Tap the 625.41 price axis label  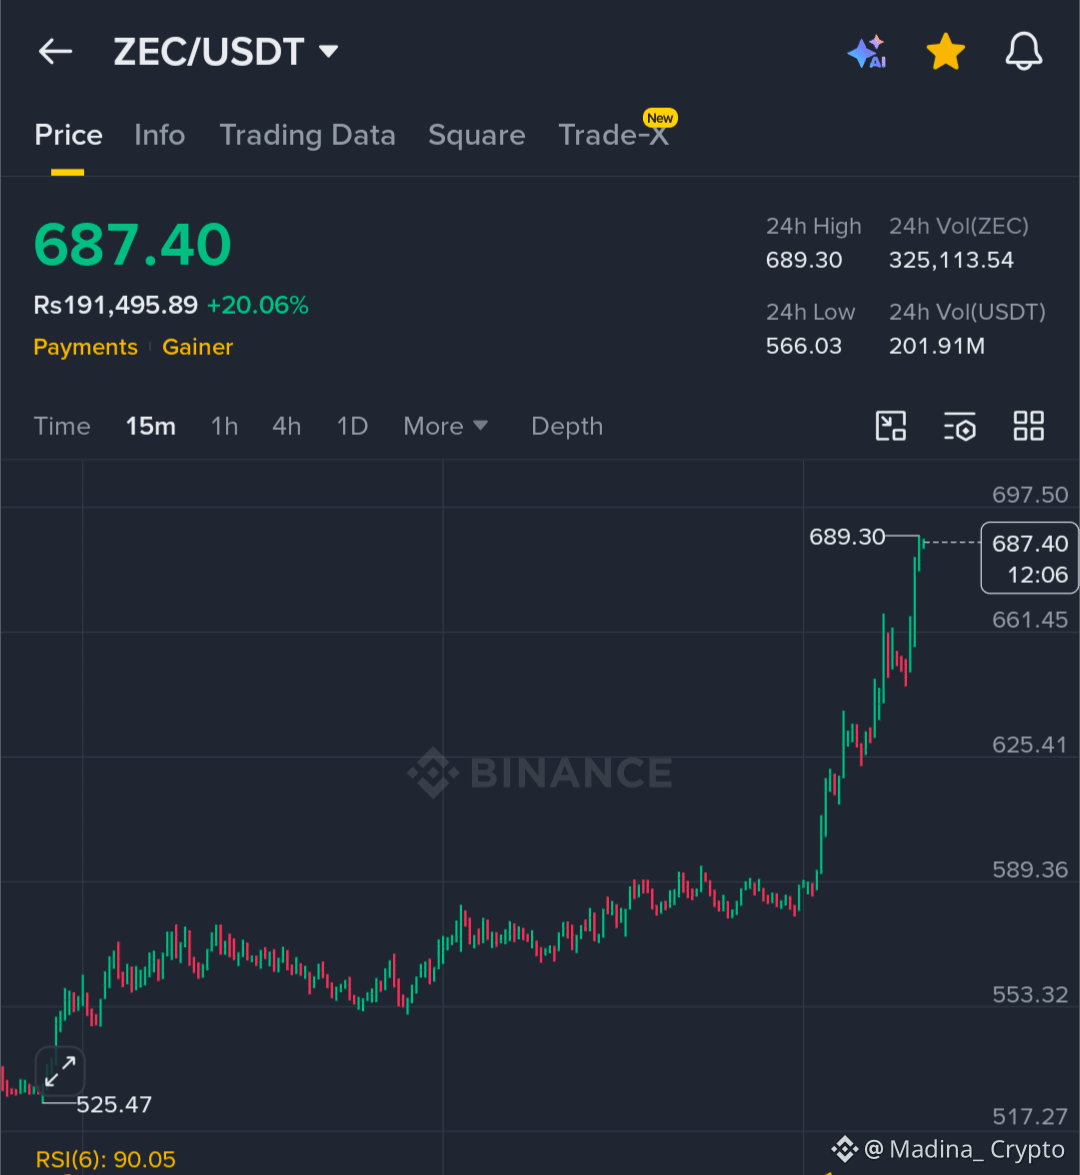[1030, 745]
